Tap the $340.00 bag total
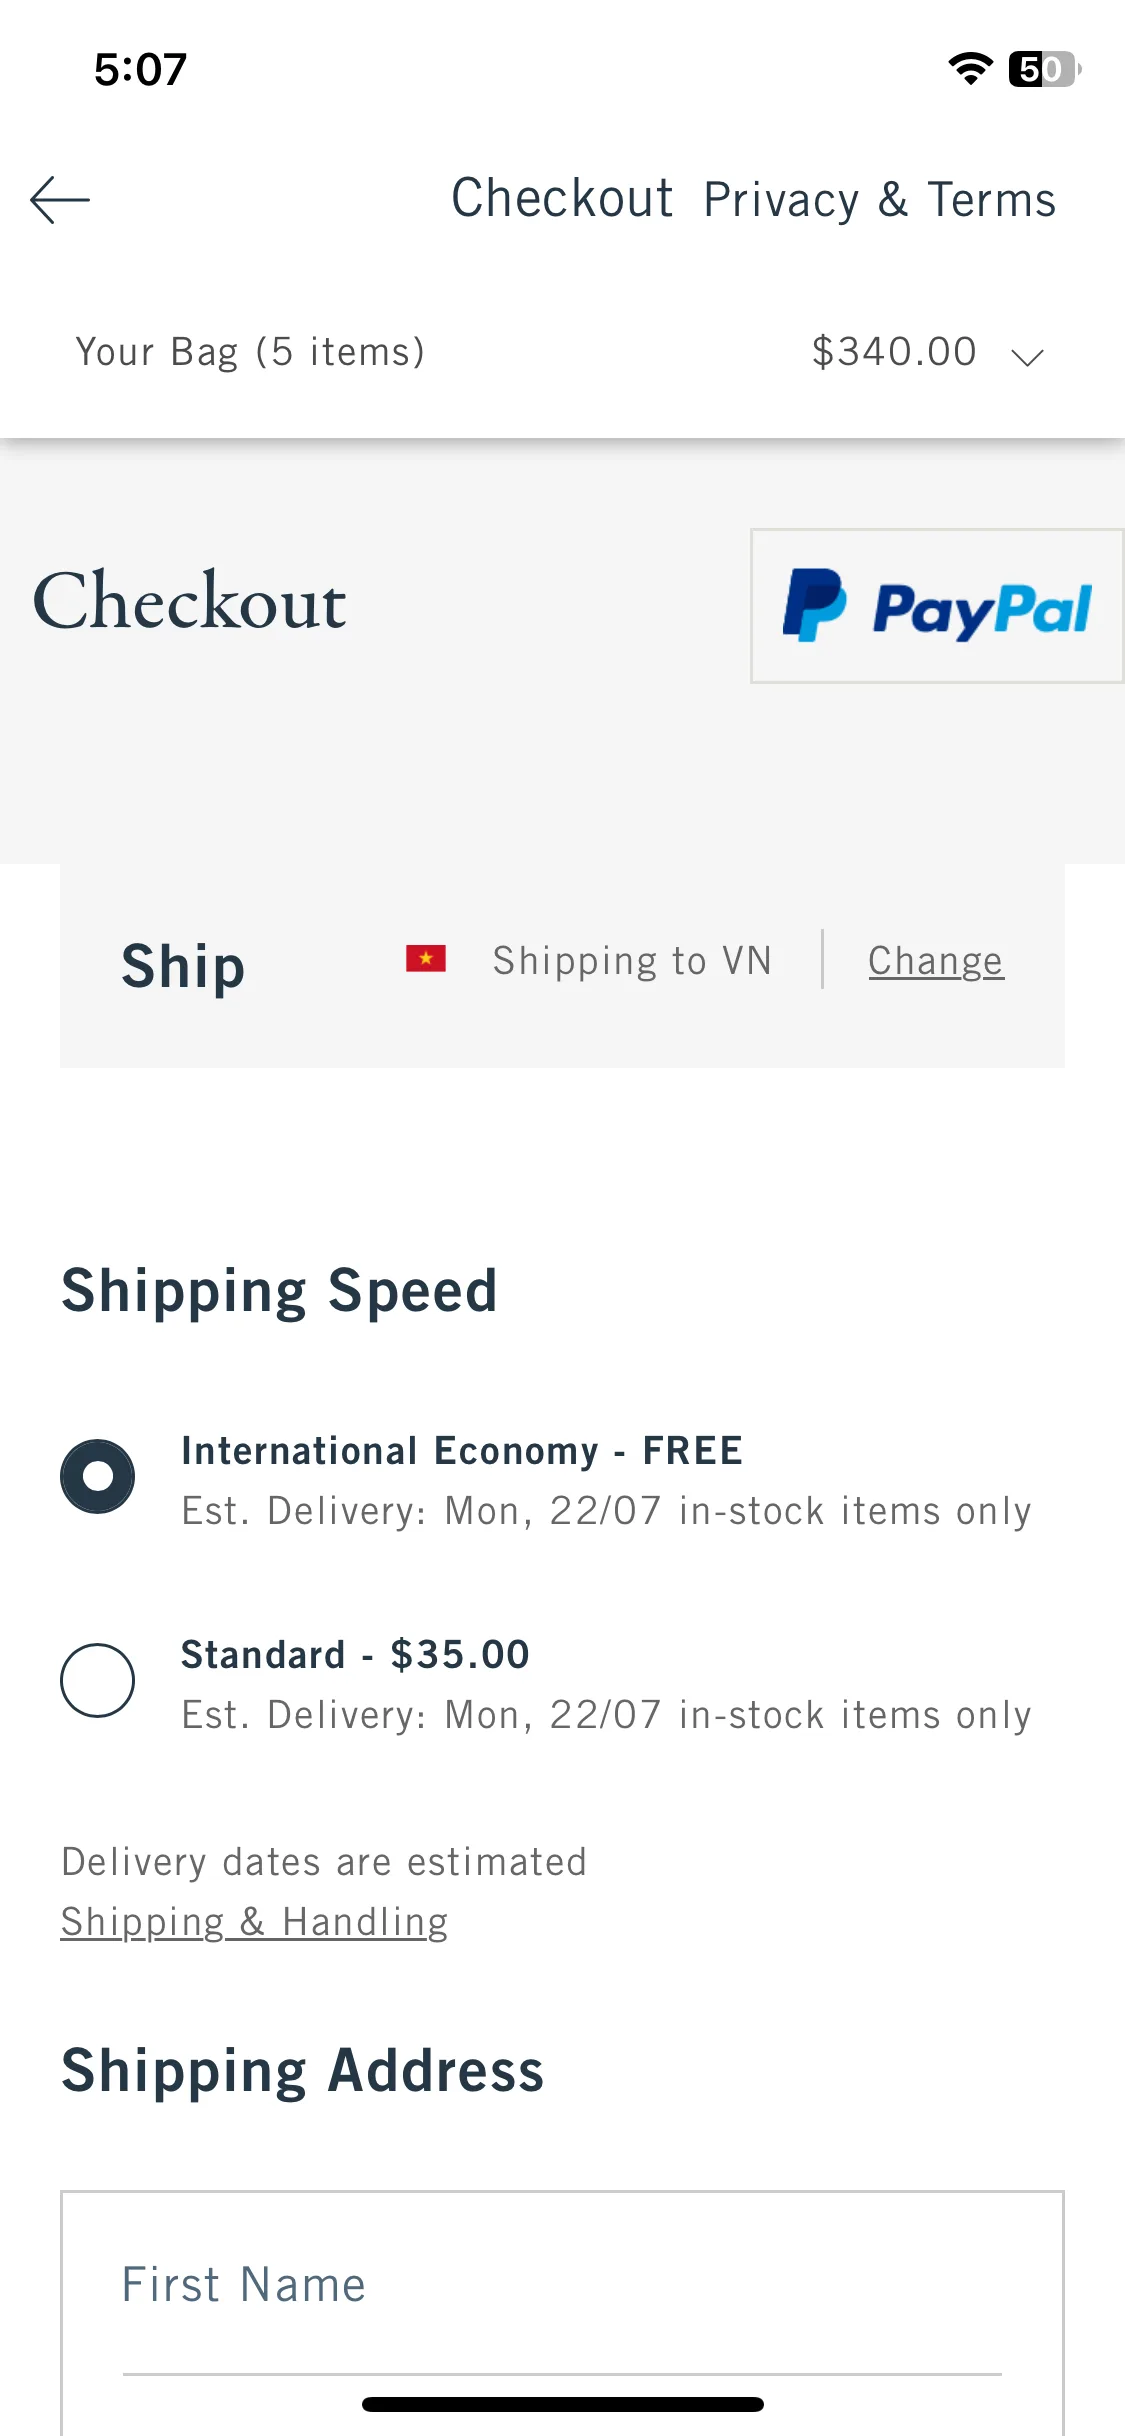 click(x=894, y=352)
